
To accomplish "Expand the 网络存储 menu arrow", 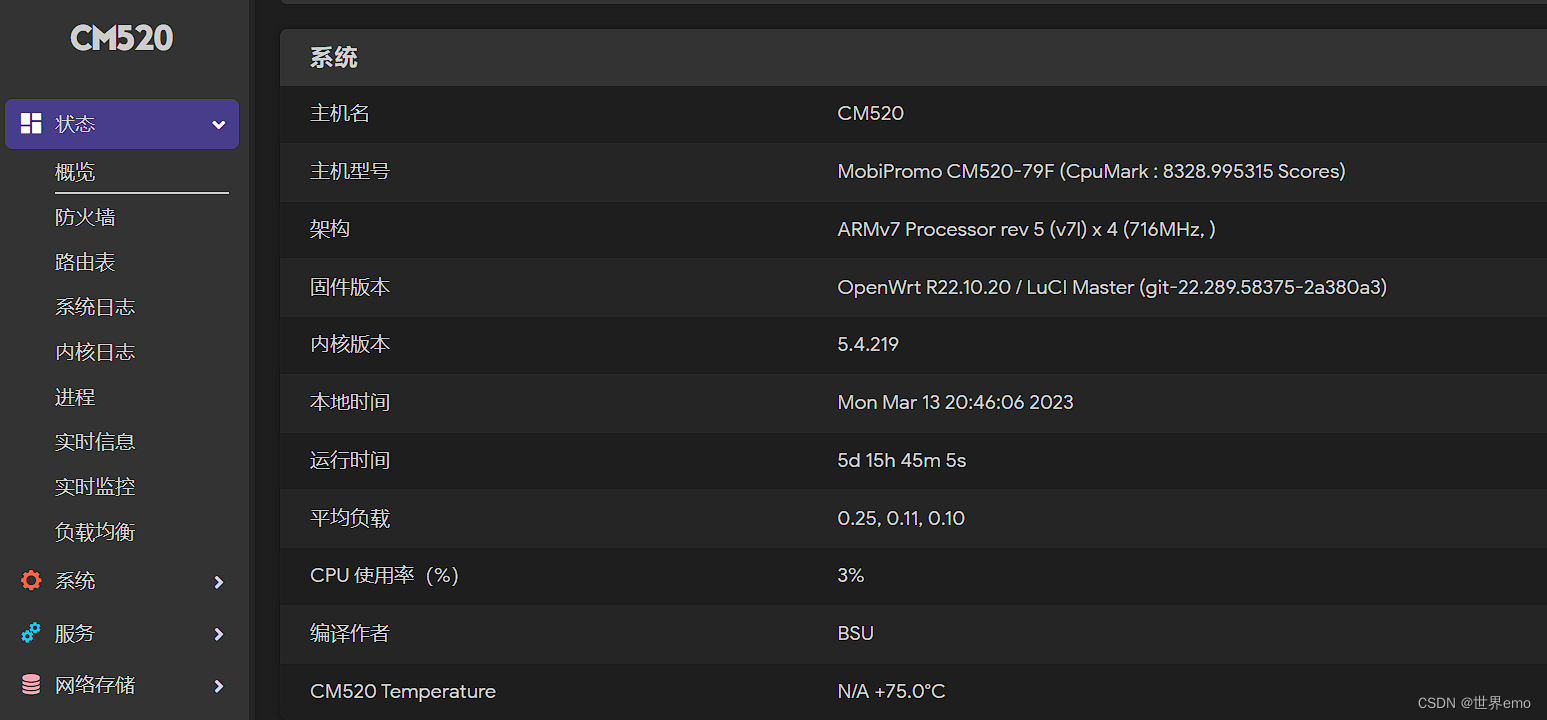I will coord(219,686).
